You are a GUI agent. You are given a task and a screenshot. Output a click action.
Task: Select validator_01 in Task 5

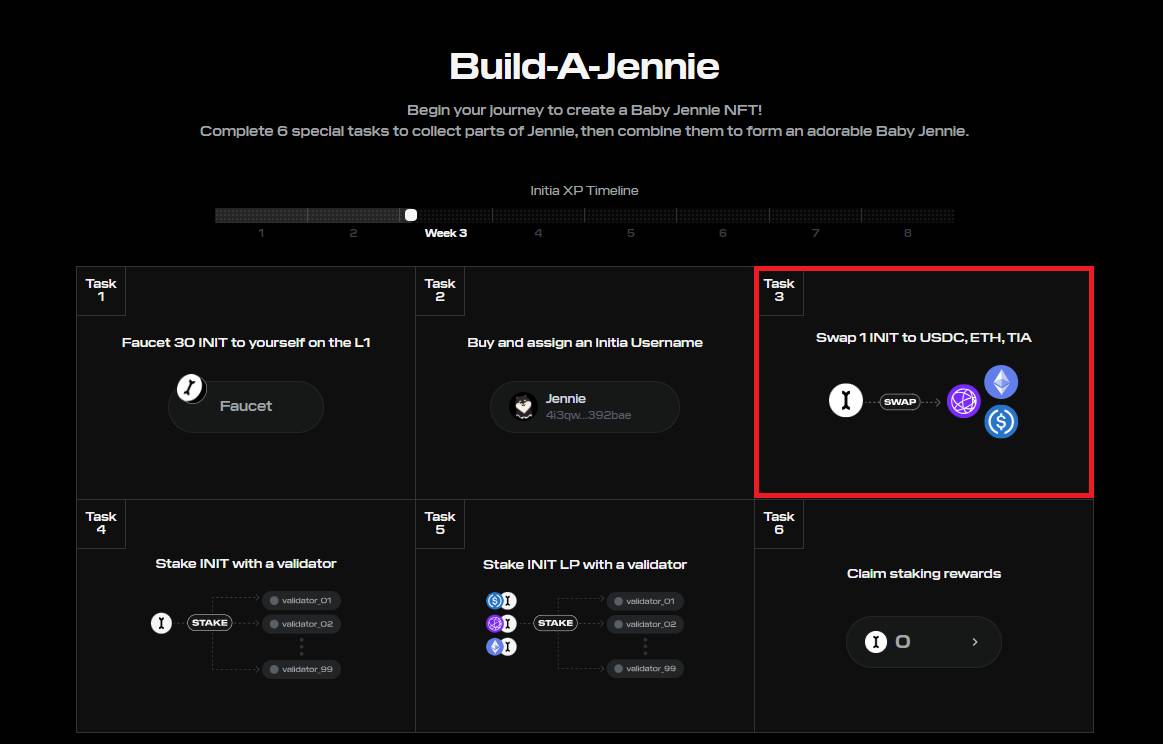(645, 601)
